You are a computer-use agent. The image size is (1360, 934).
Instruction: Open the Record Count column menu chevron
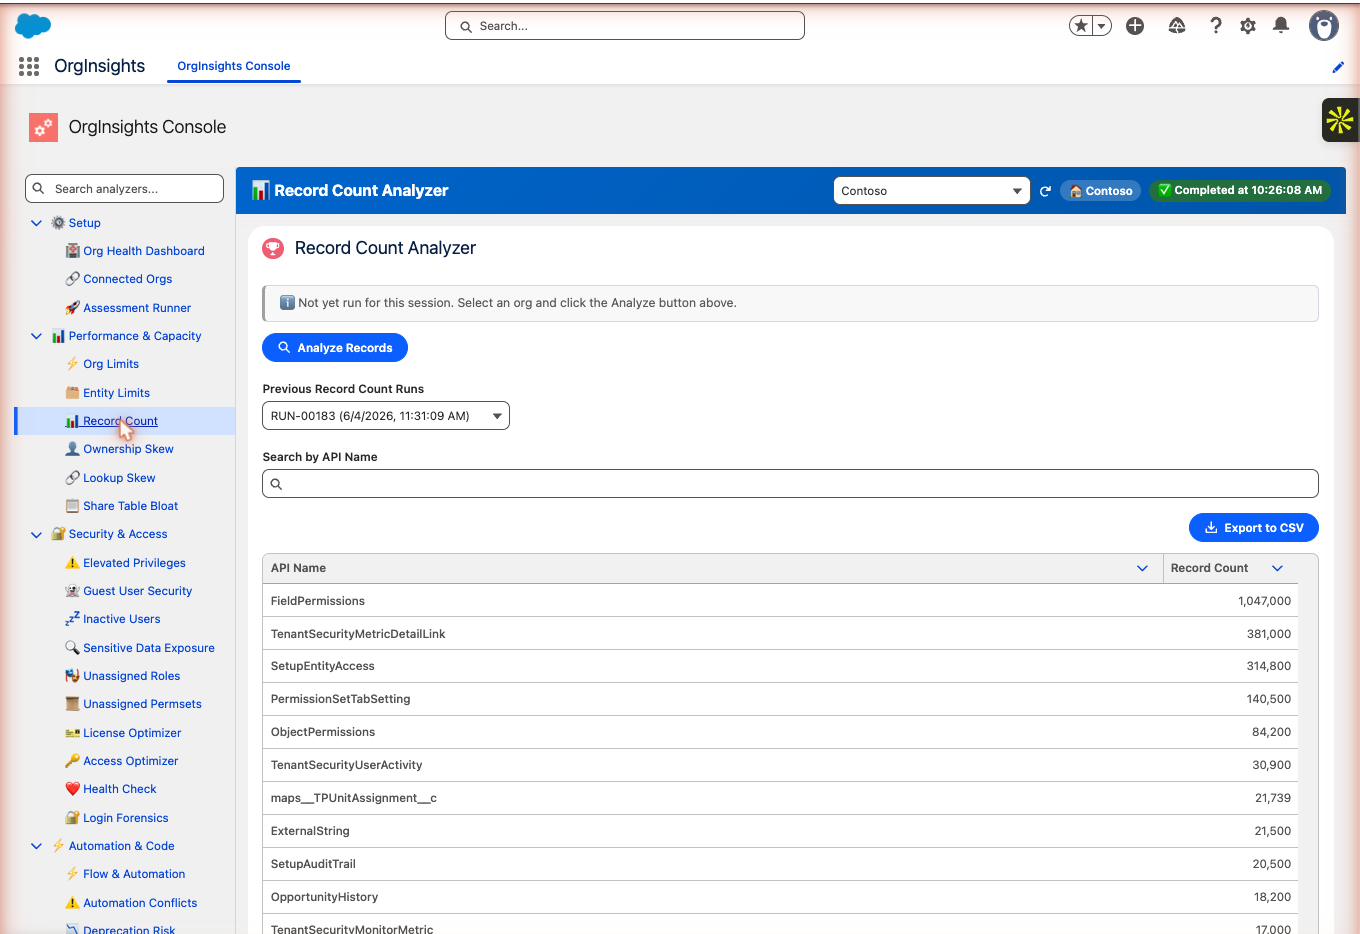click(1277, 568)
